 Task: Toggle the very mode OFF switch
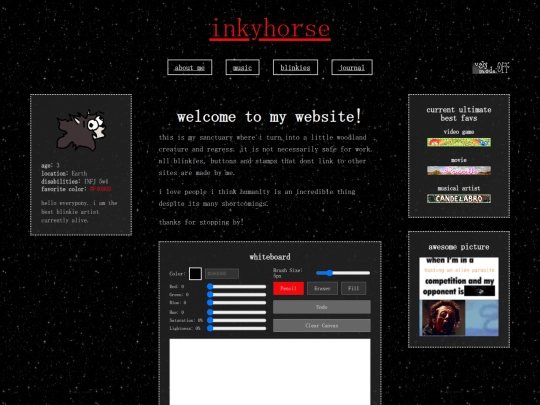pos(491,68)
